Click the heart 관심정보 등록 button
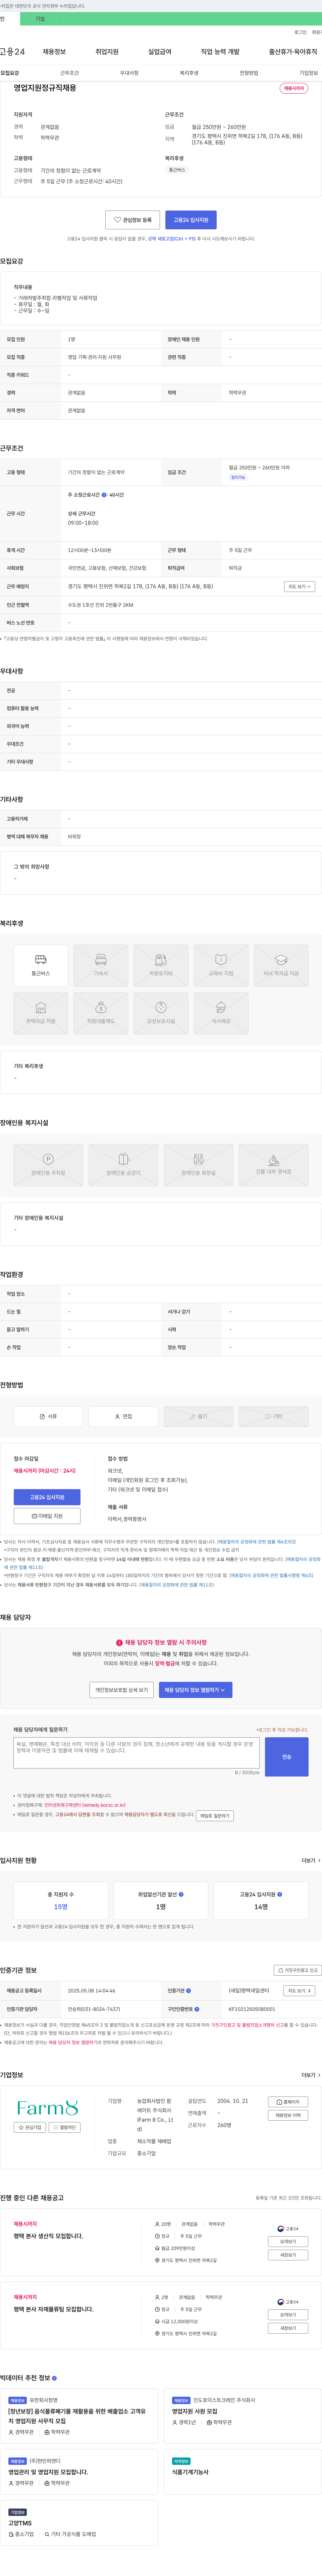Image resolution: width=322 pixels, height=2576 pixels. click(133, 220)
